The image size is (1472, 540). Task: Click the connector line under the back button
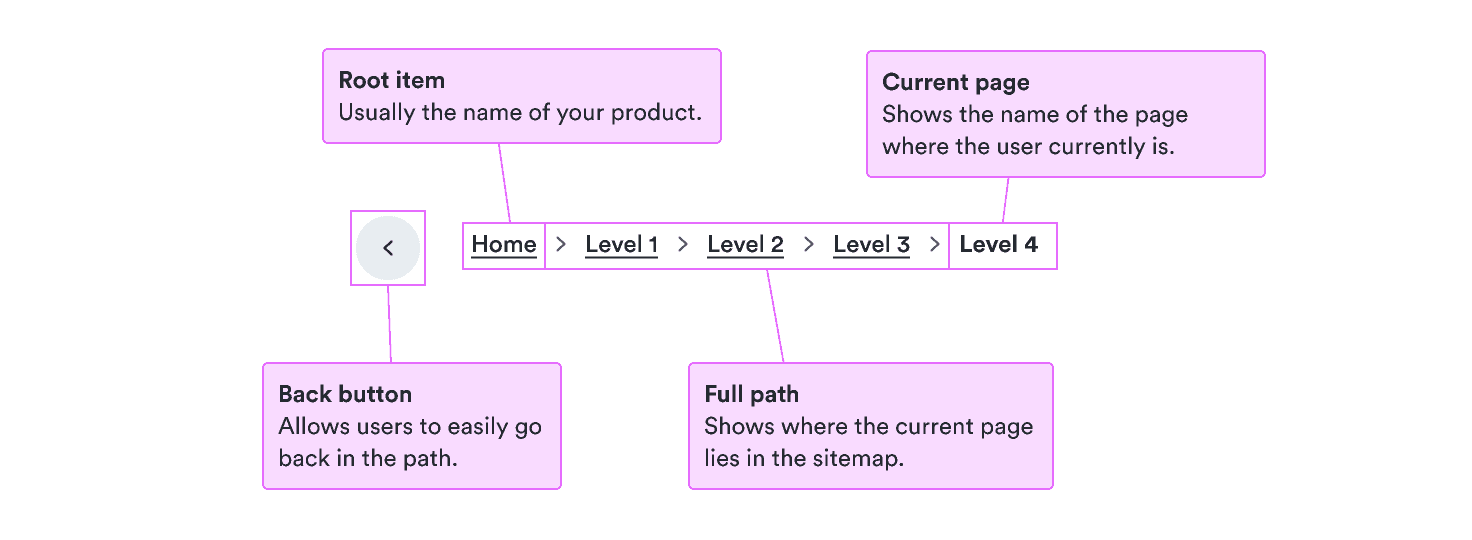[389, 324]
